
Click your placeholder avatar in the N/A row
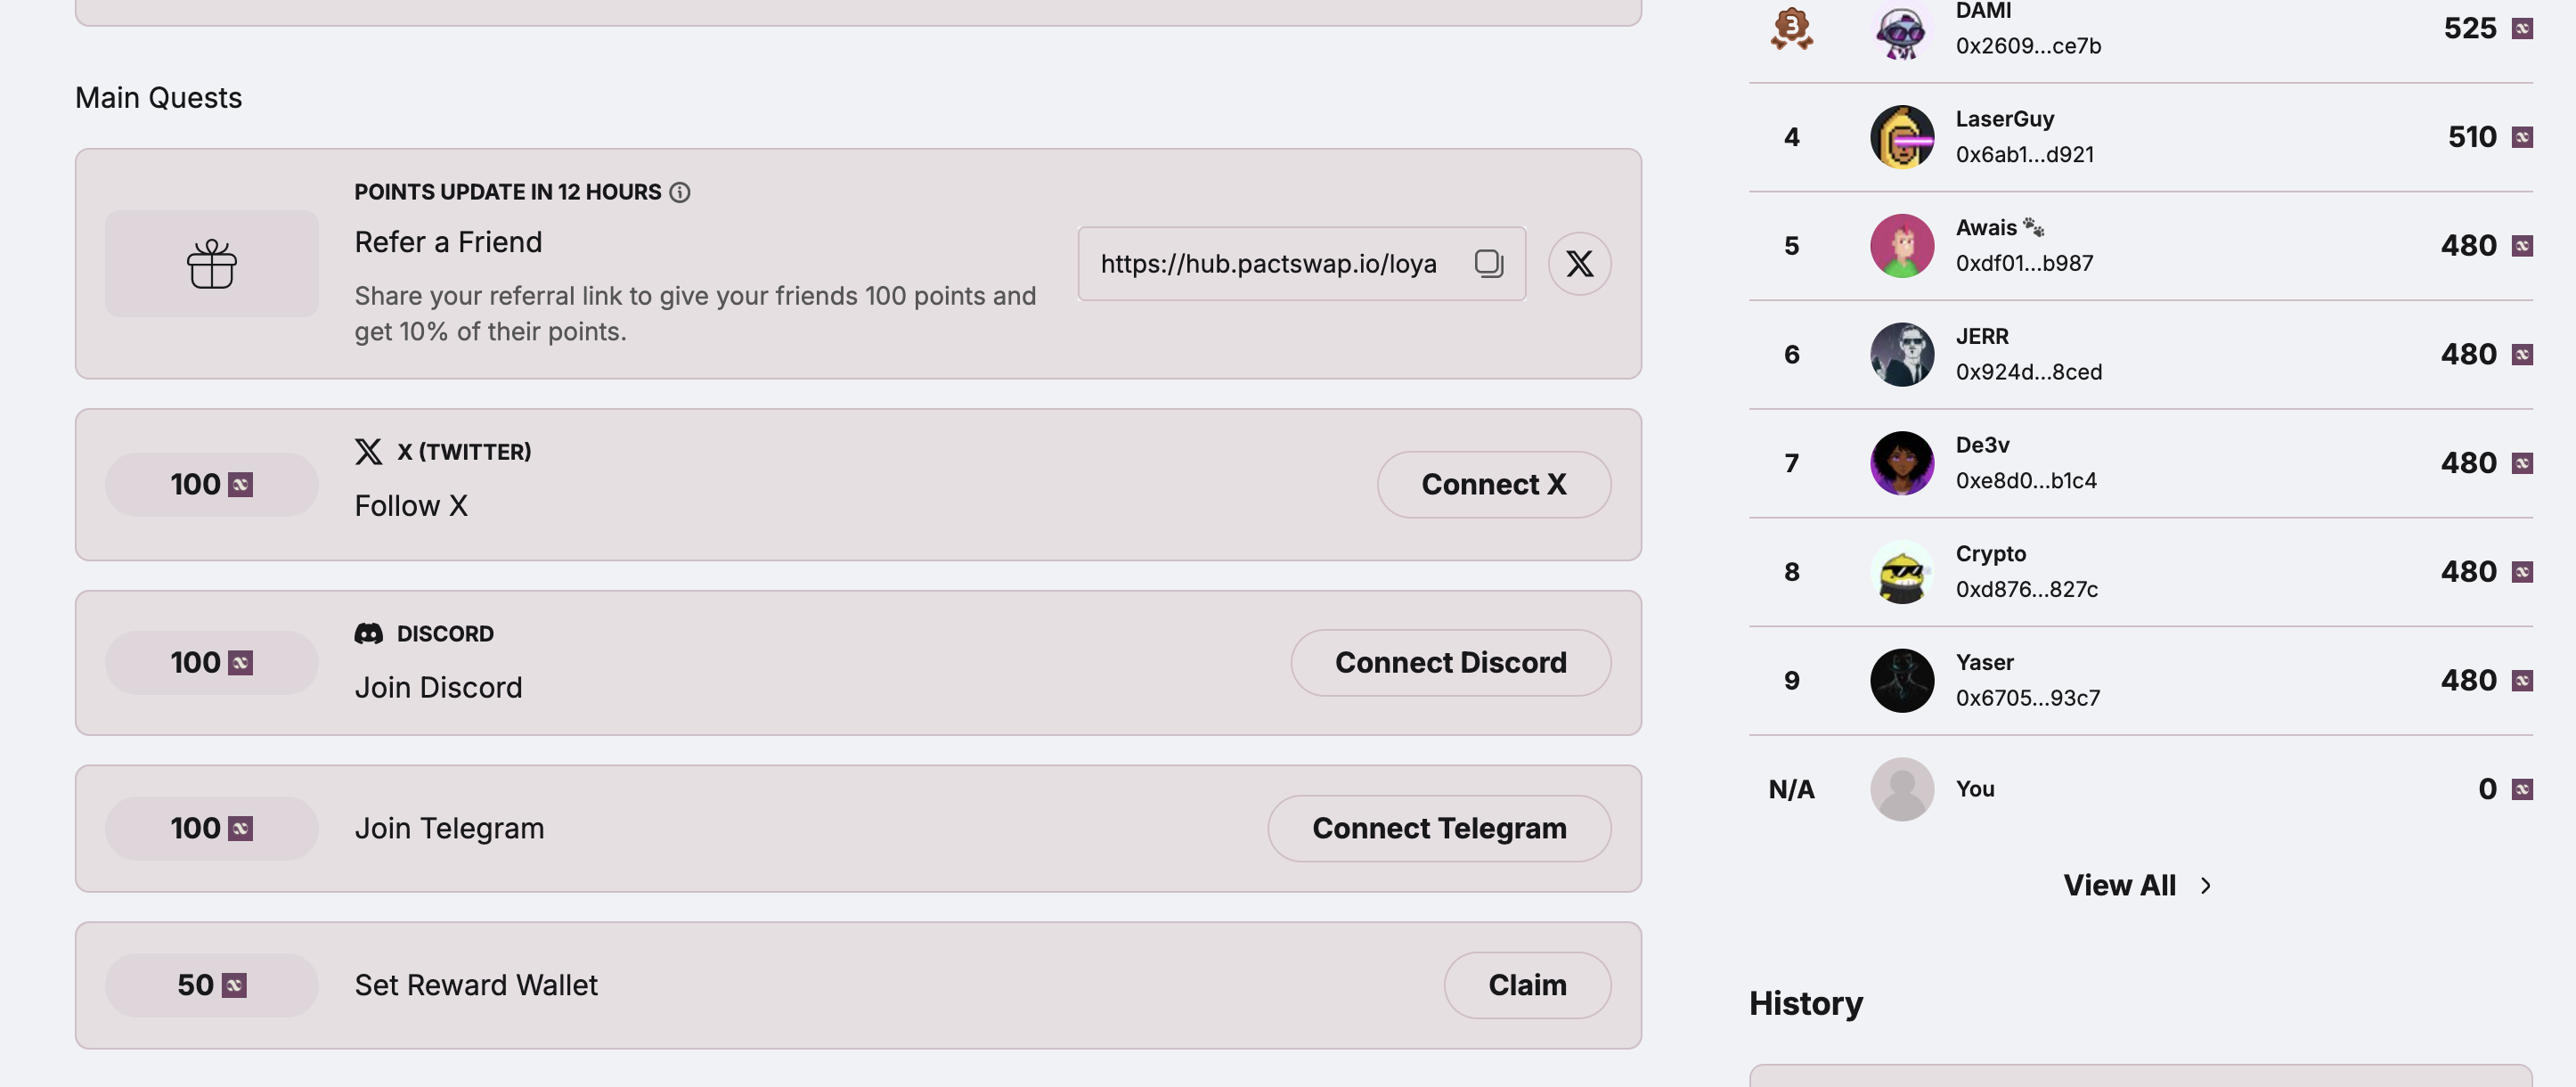pos(1902,789)
